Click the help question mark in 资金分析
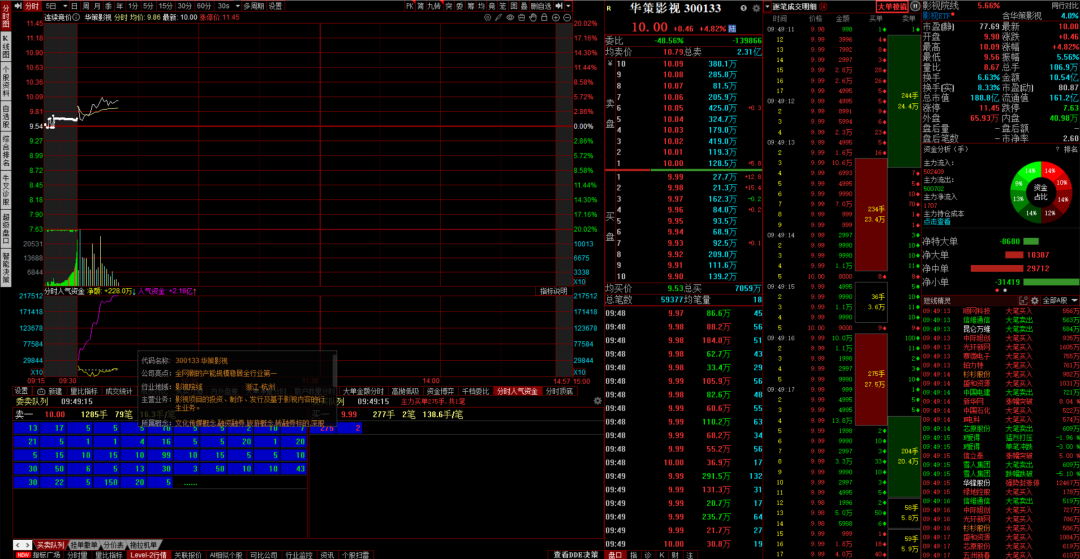The image size is (1080, 559). click(1057, 148)
